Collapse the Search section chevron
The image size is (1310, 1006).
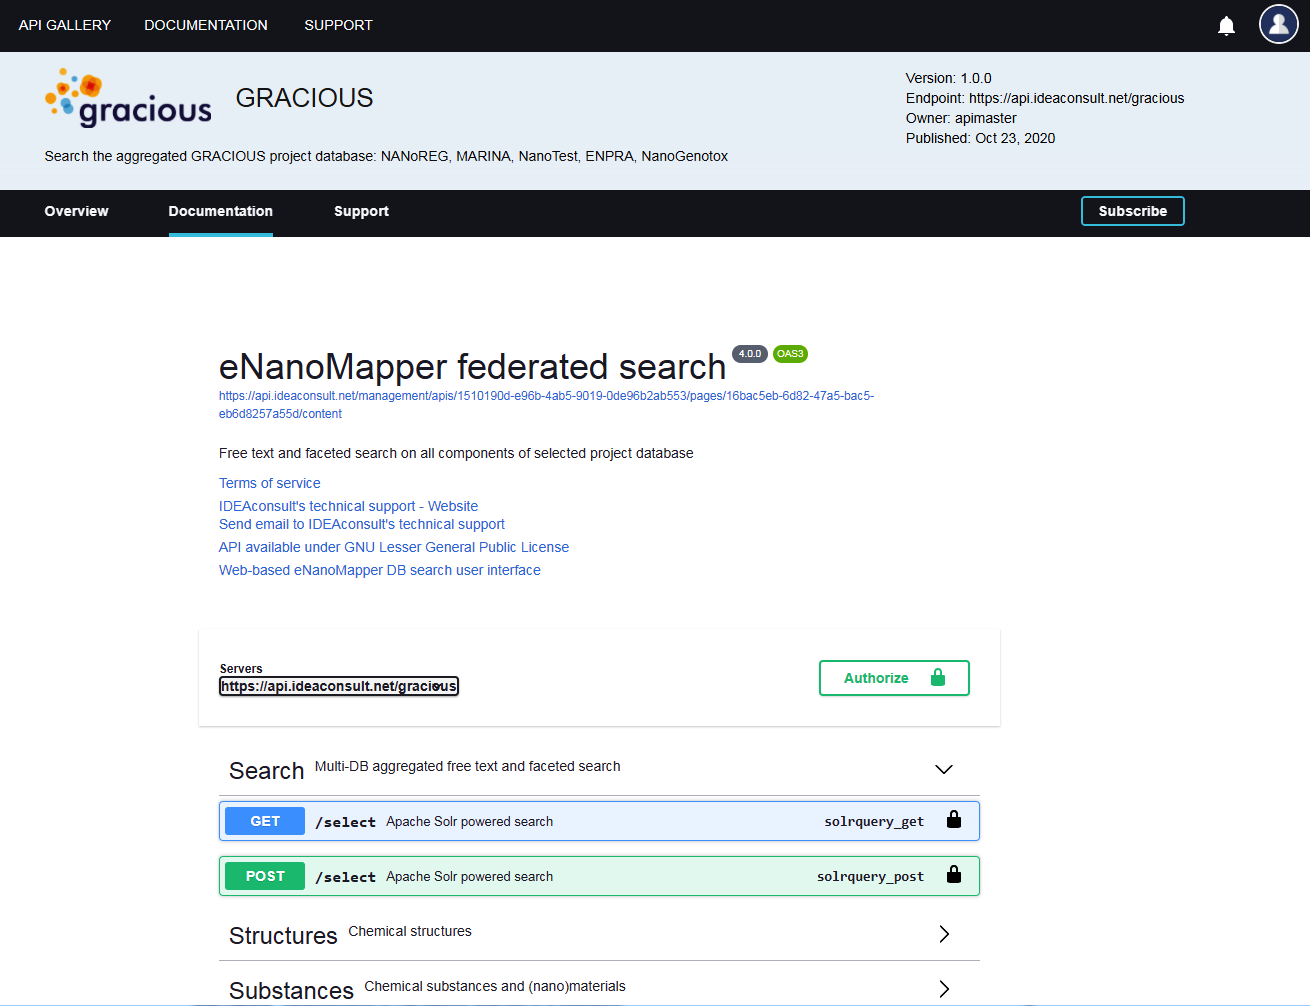(943, 769)
